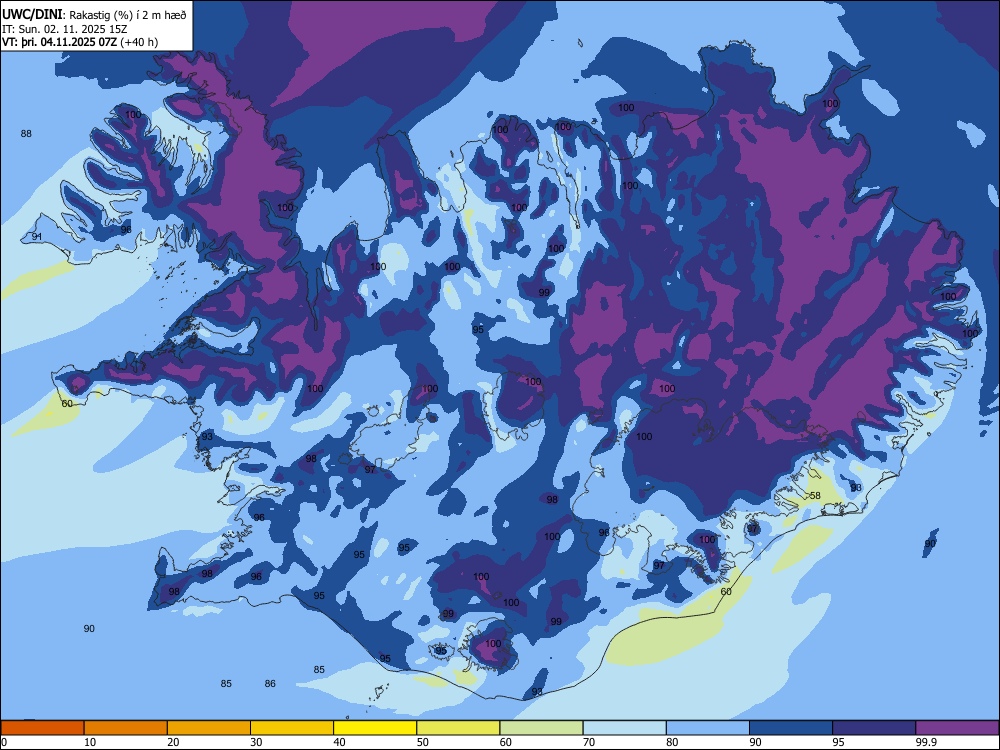Click the '99.9' legend tick label
Screen dimensions: 1000x750
click(x=925, y=742)
